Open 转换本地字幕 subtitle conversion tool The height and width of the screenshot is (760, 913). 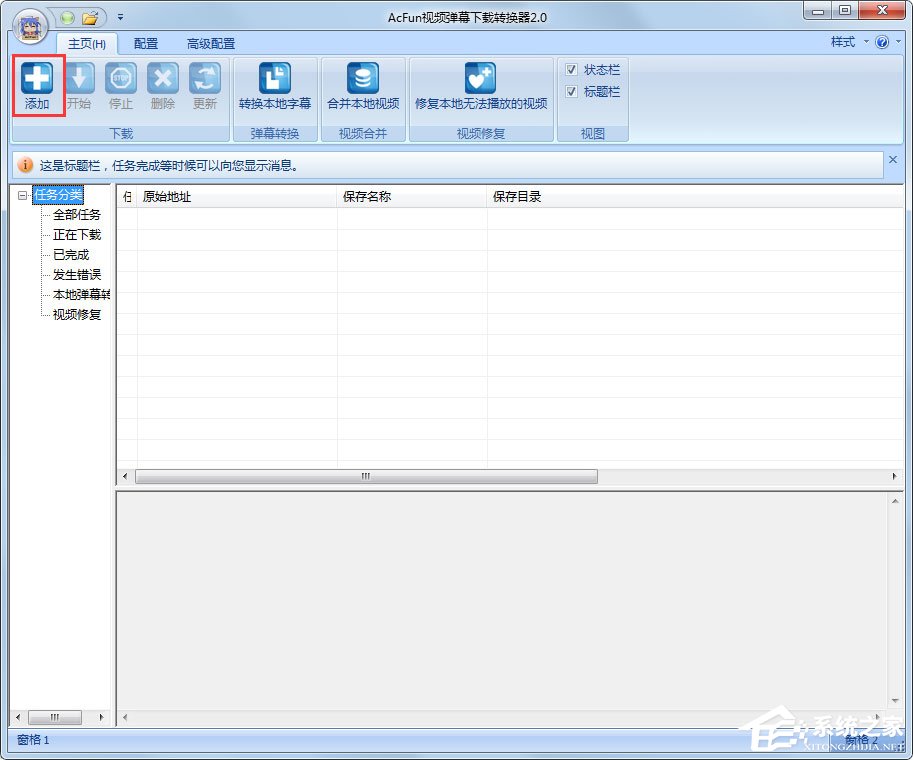tap(275, 86)
